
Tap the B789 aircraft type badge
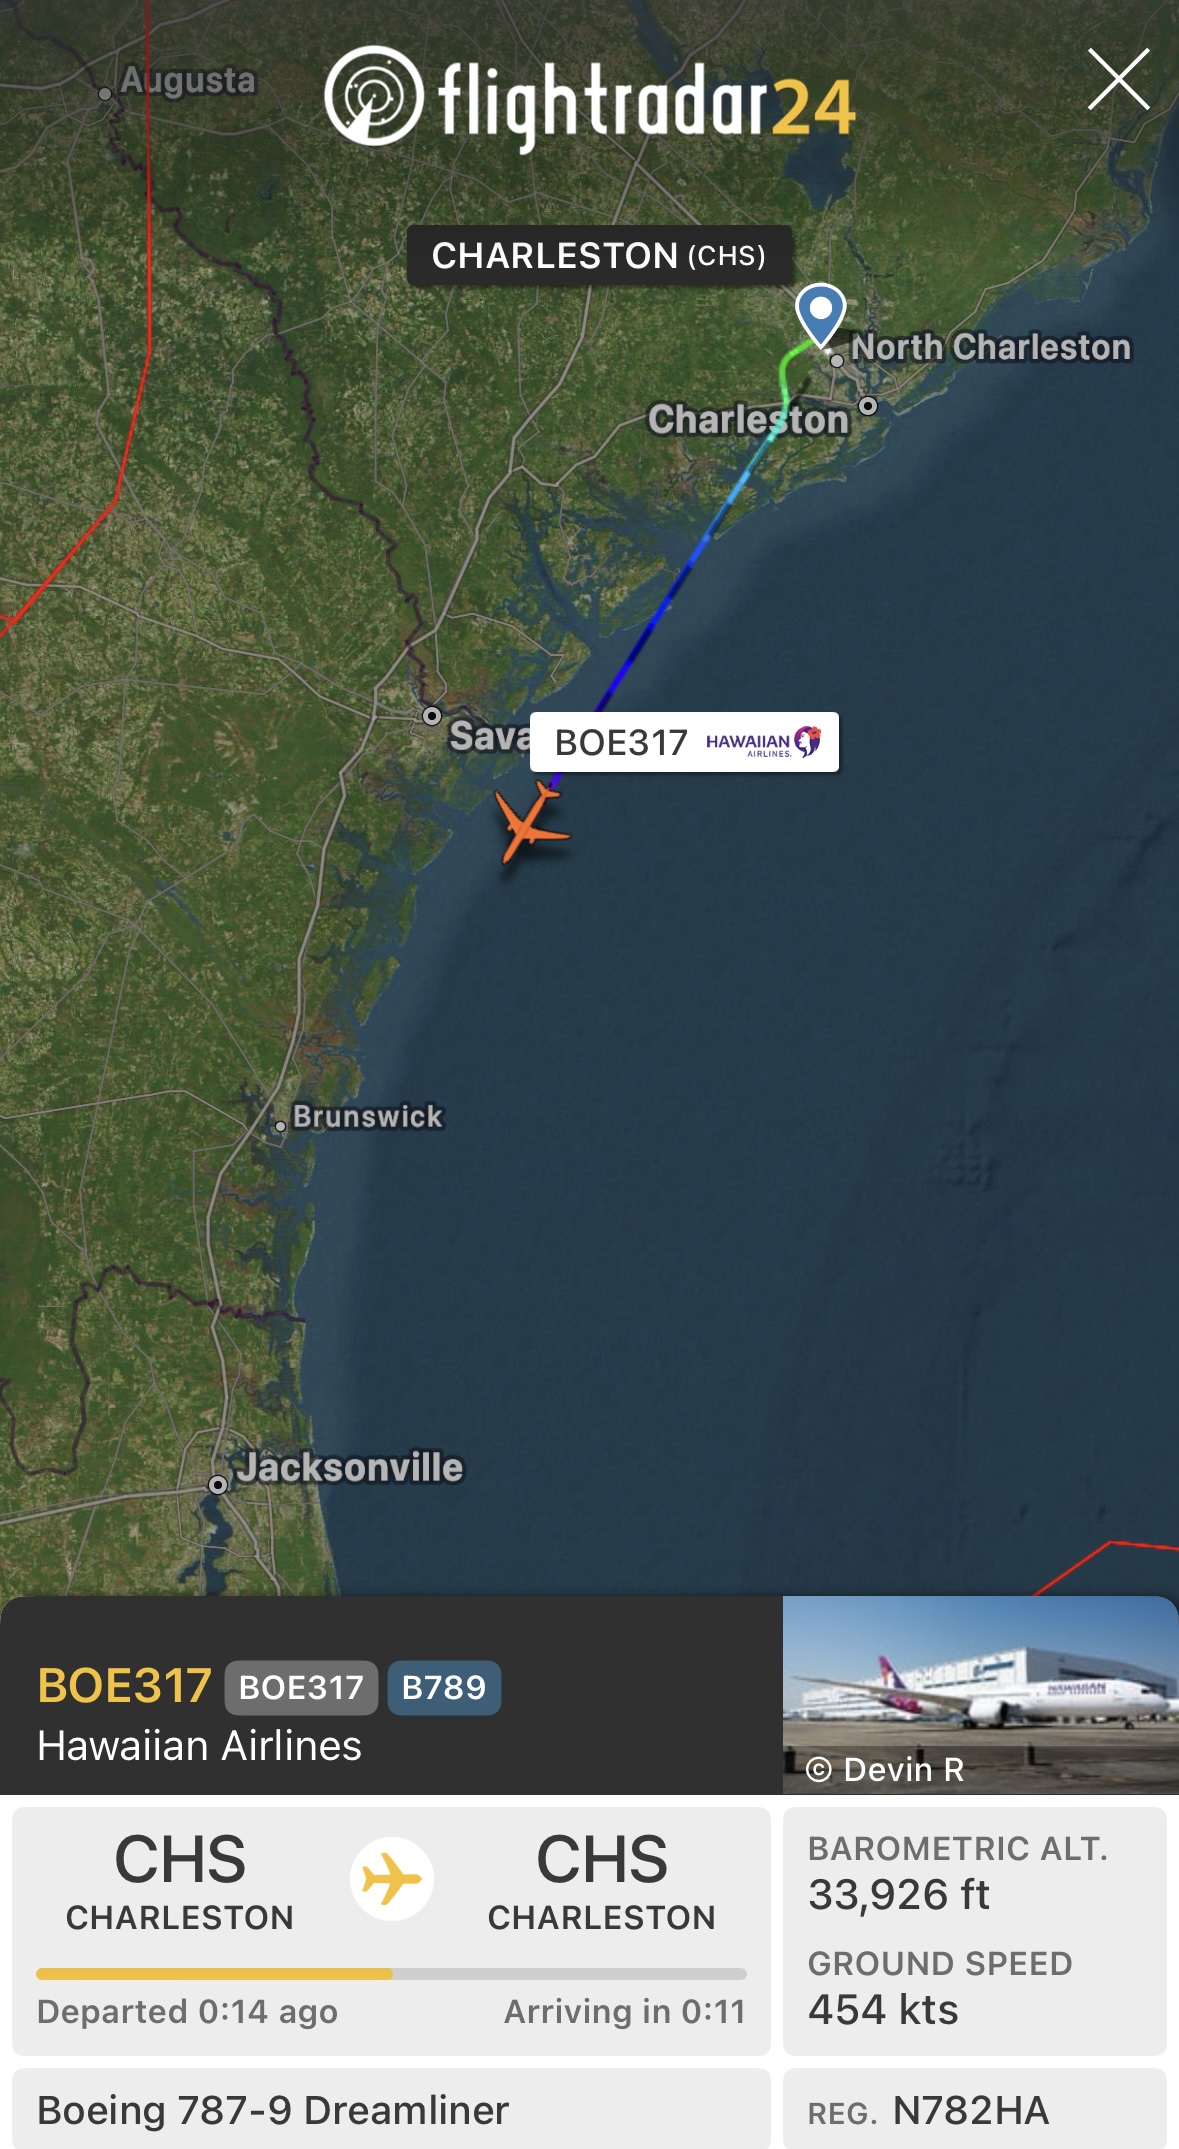pyautogui.click(x=444, y=1688)
